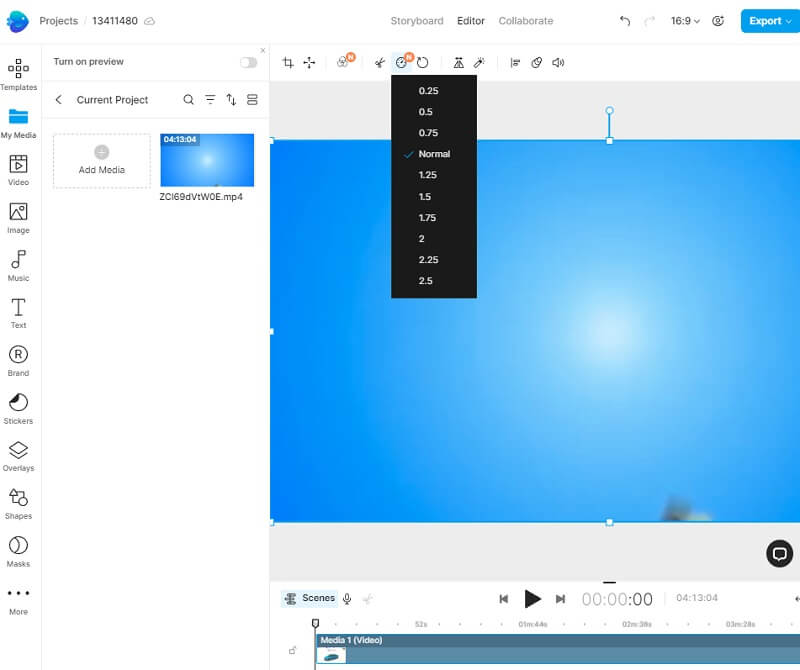Open clip volume settings via speaker icon
Screen dimensions: 800x670
[558, 62]
